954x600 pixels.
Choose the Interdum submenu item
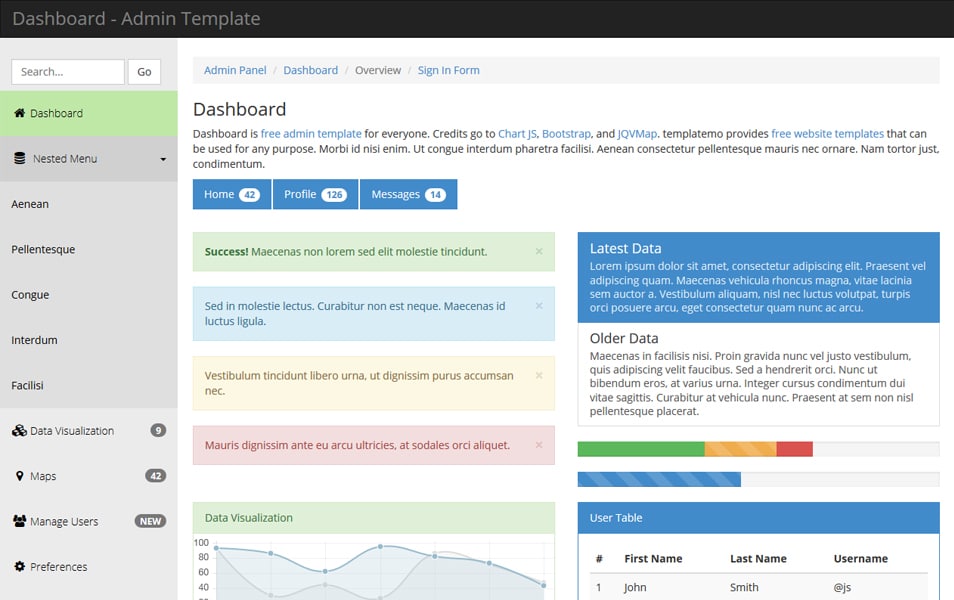point(89,340)
